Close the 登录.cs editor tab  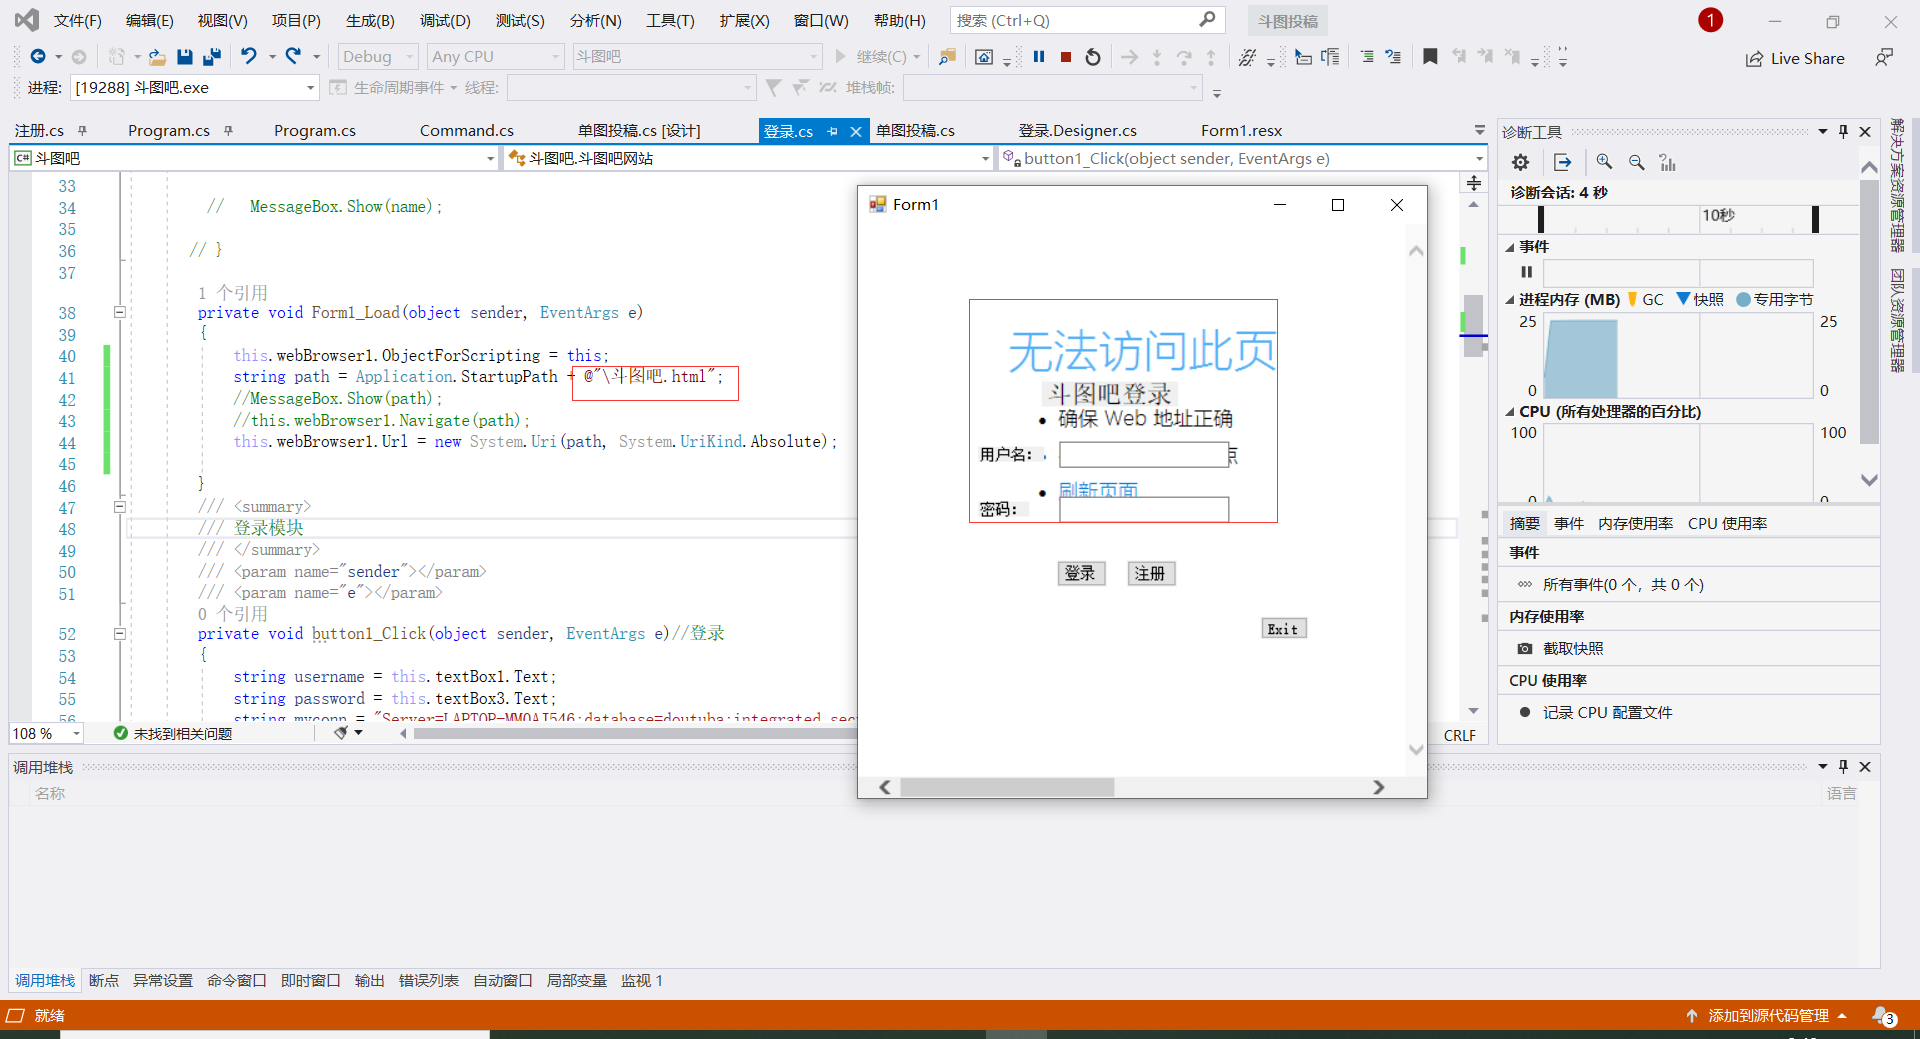click(x=856, y=131)
